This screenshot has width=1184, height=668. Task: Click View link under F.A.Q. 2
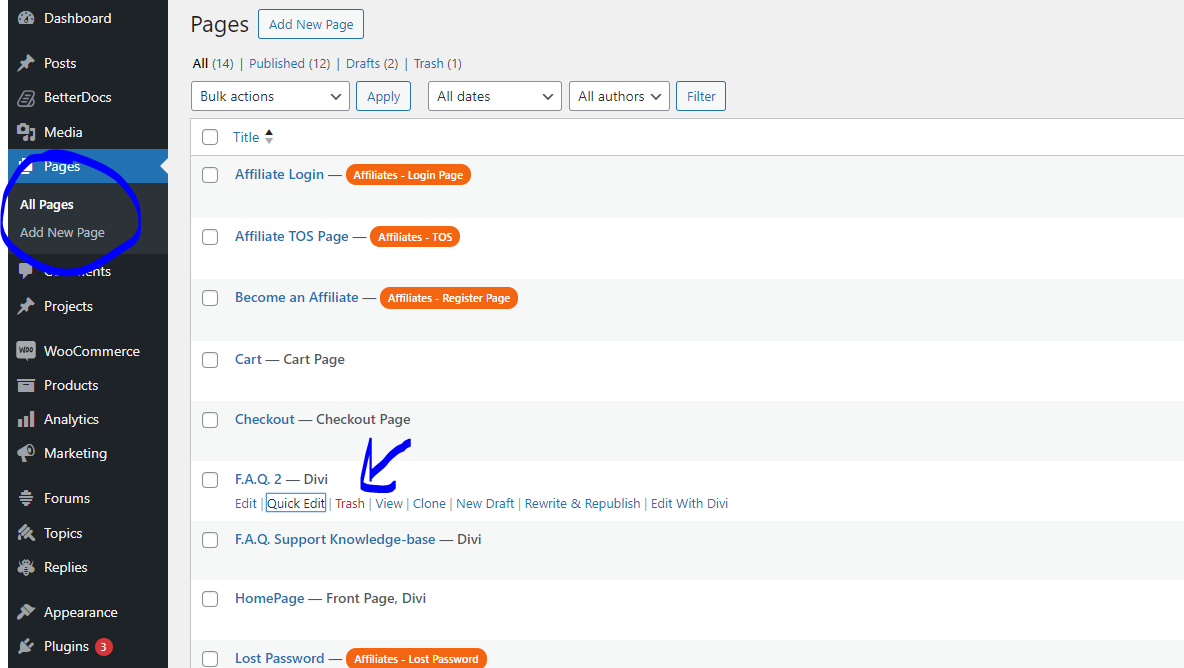pyautogui.click(x=389, y=503)
